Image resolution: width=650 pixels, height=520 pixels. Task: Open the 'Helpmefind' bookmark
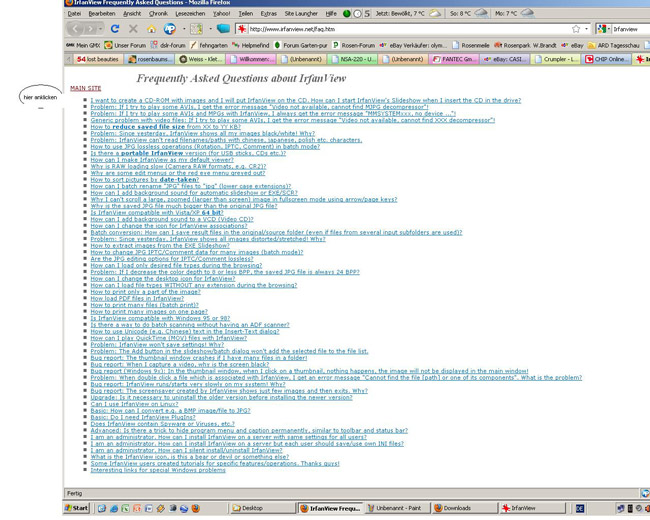pyautogui.click(x=251, y=45)
